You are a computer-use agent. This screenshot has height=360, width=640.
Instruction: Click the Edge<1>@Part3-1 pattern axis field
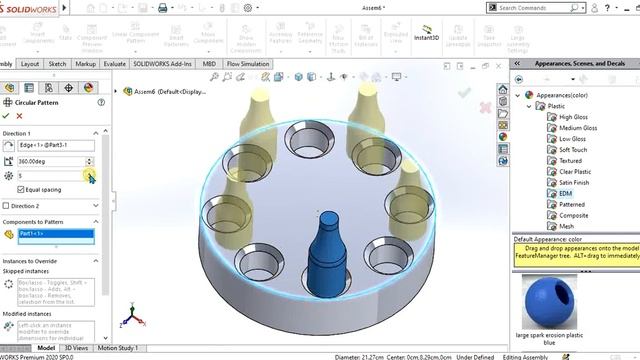point(56,145)
